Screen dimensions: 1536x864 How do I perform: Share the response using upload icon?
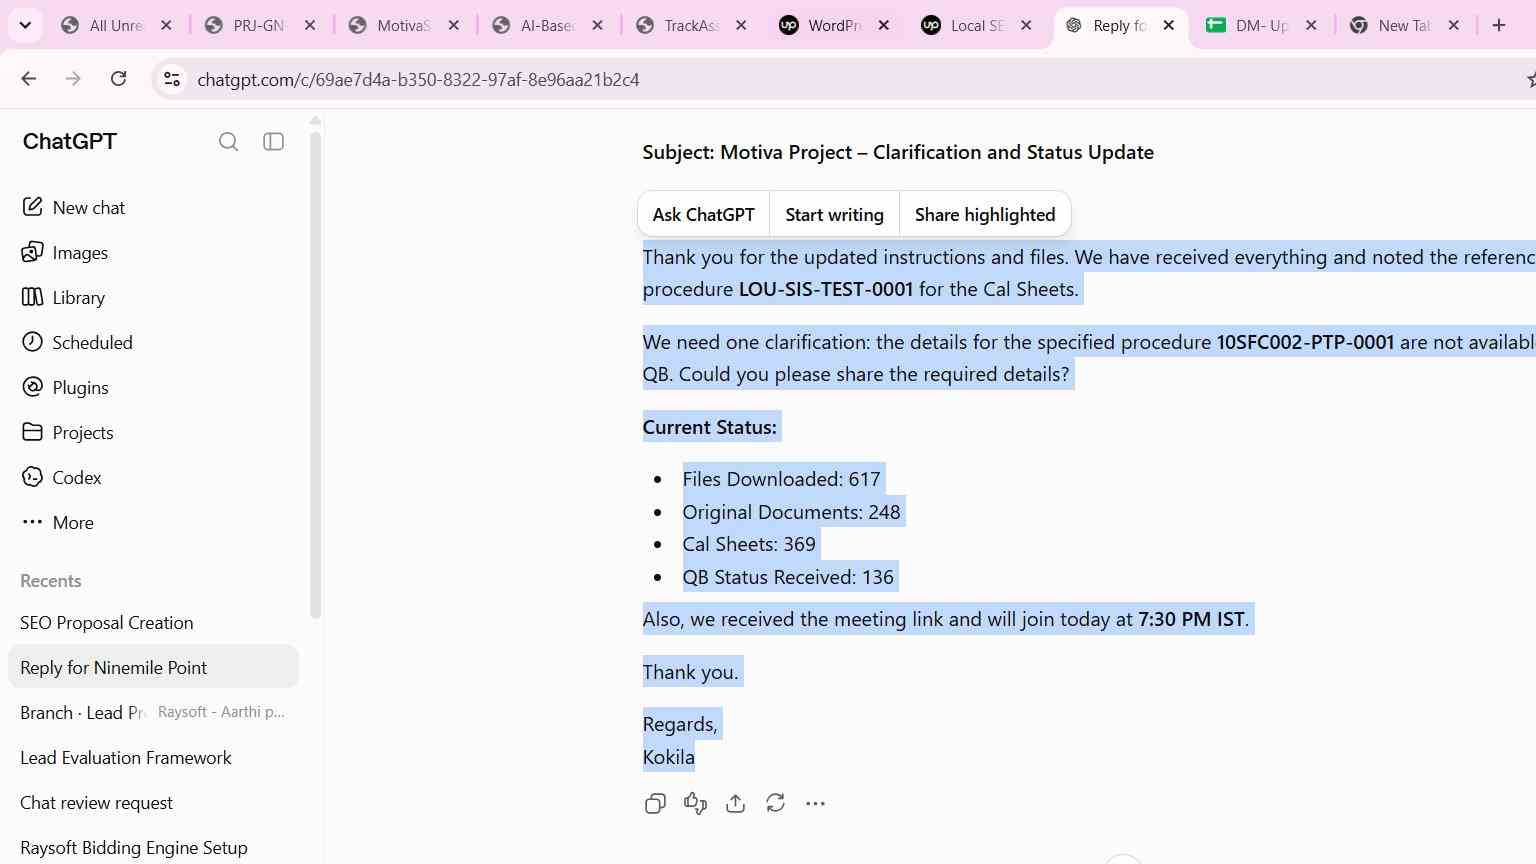(735, 803)
